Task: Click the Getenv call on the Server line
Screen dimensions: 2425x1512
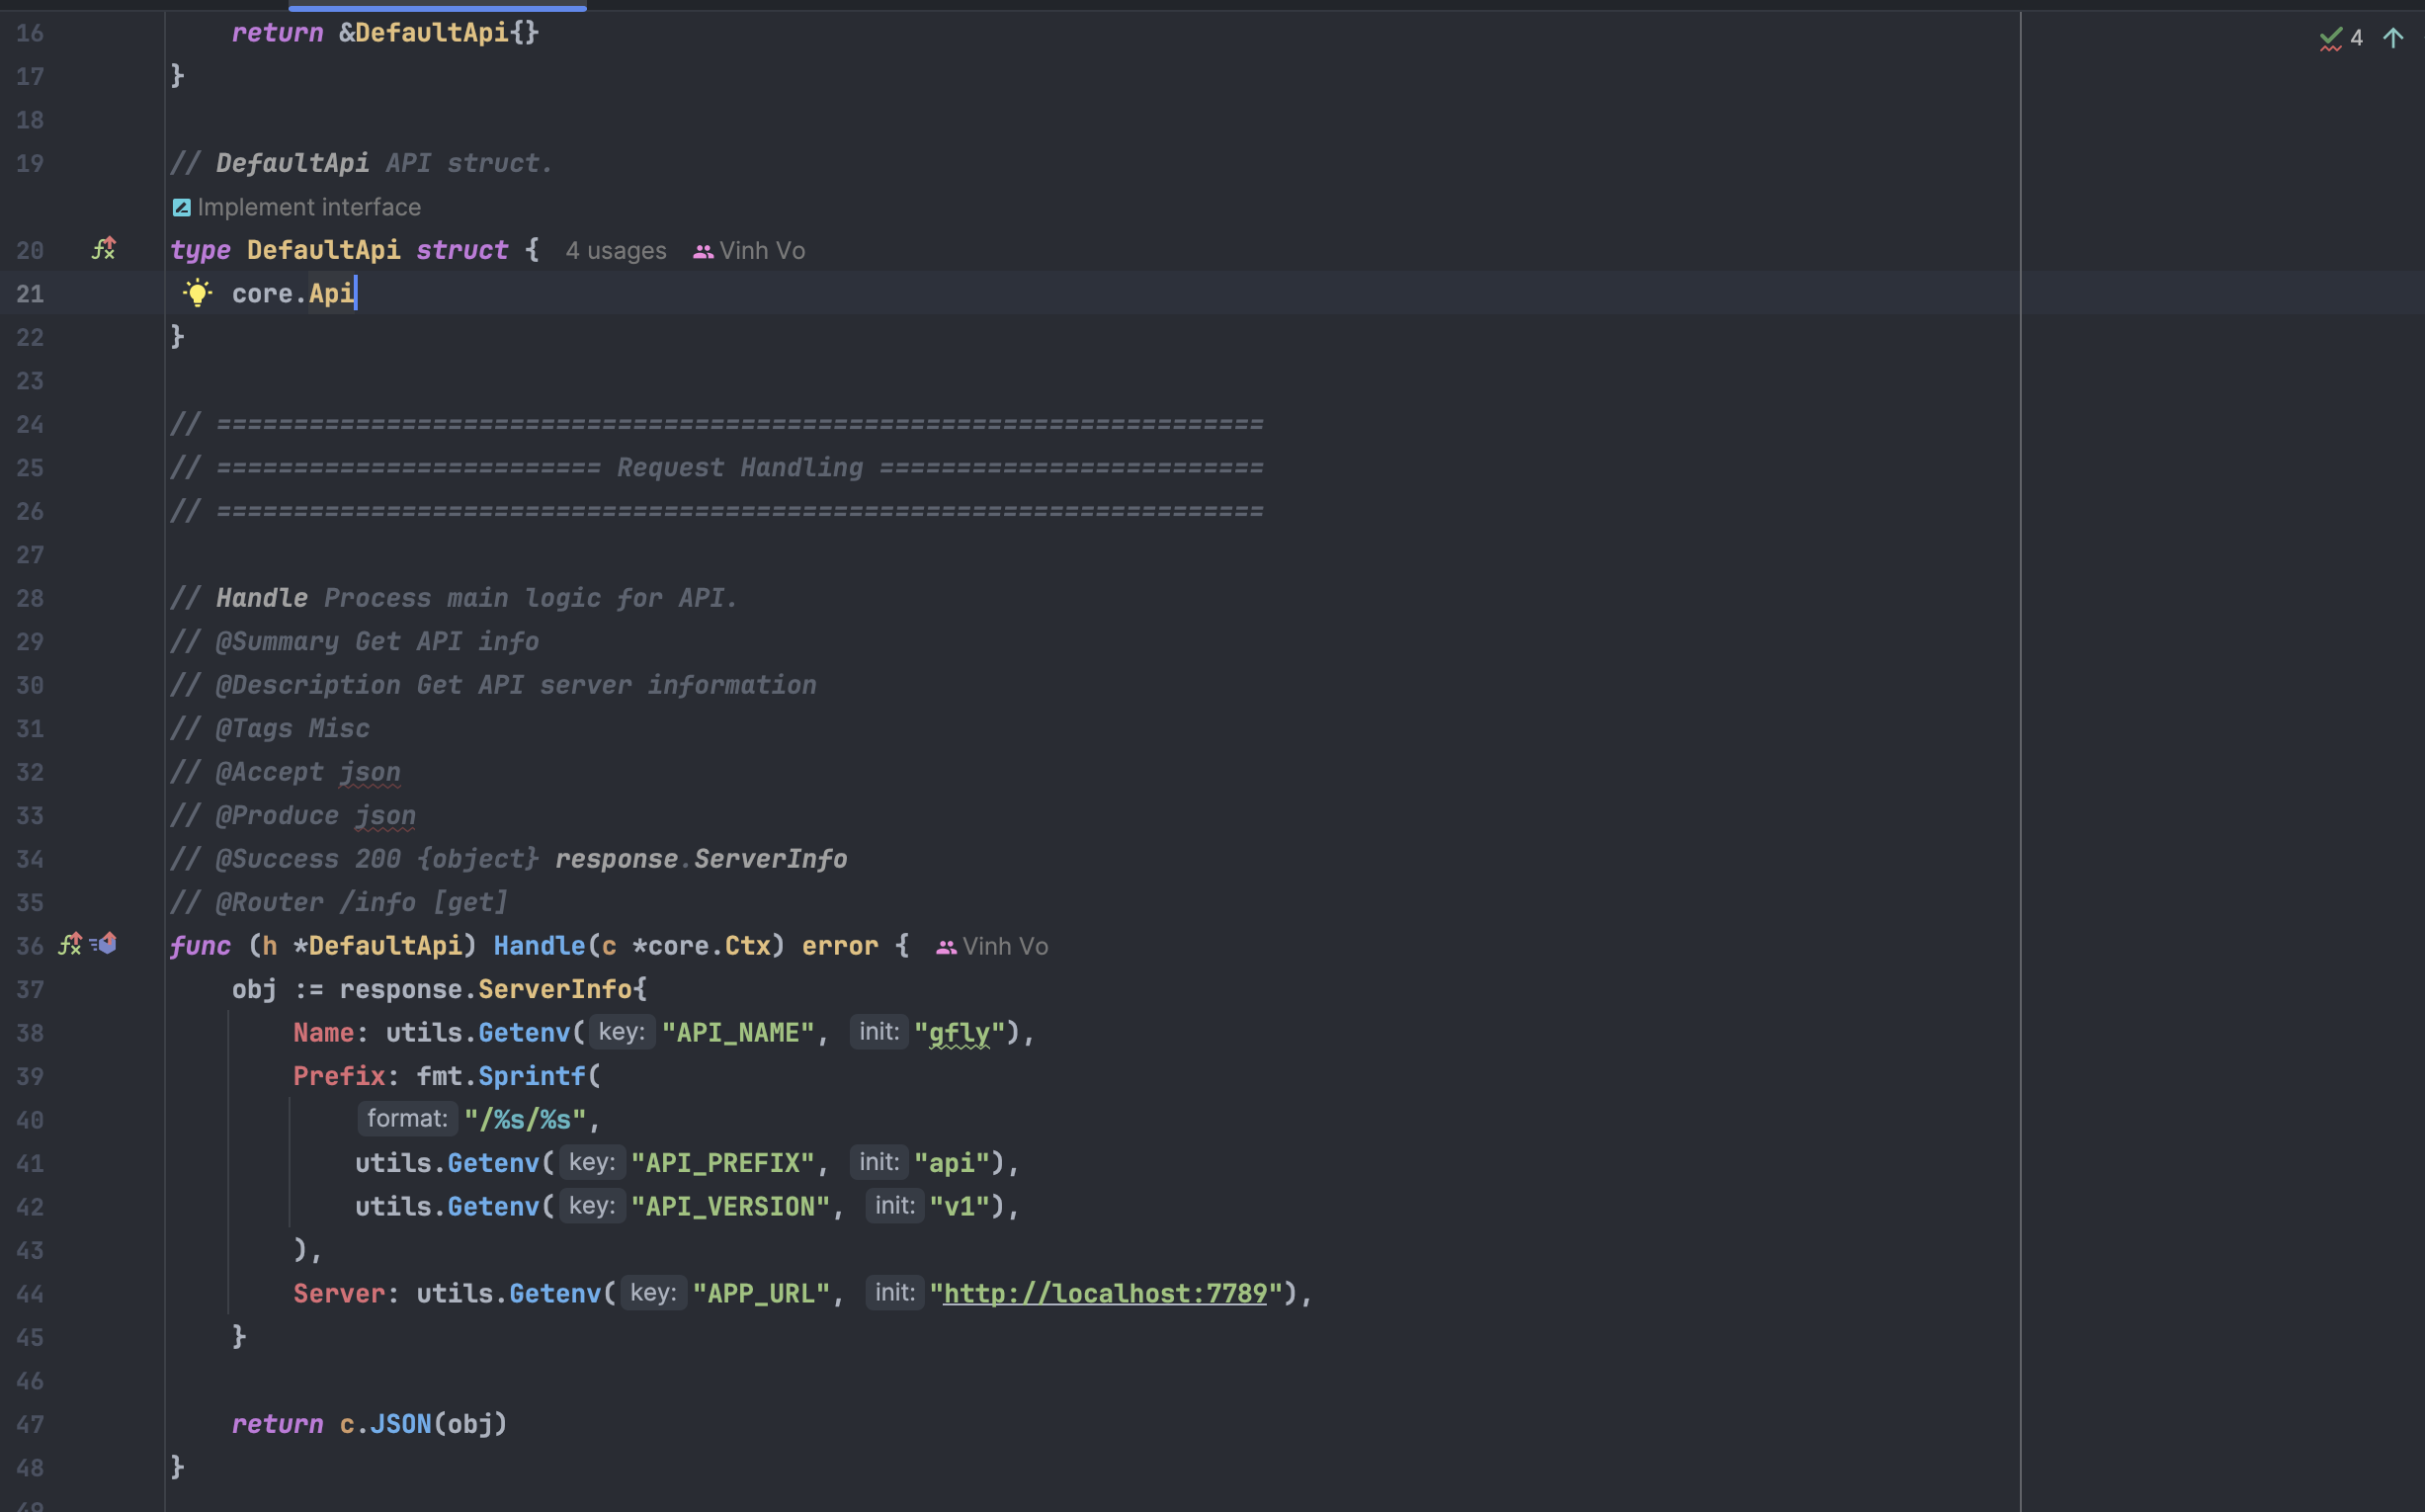Action: coord(555,1293)
